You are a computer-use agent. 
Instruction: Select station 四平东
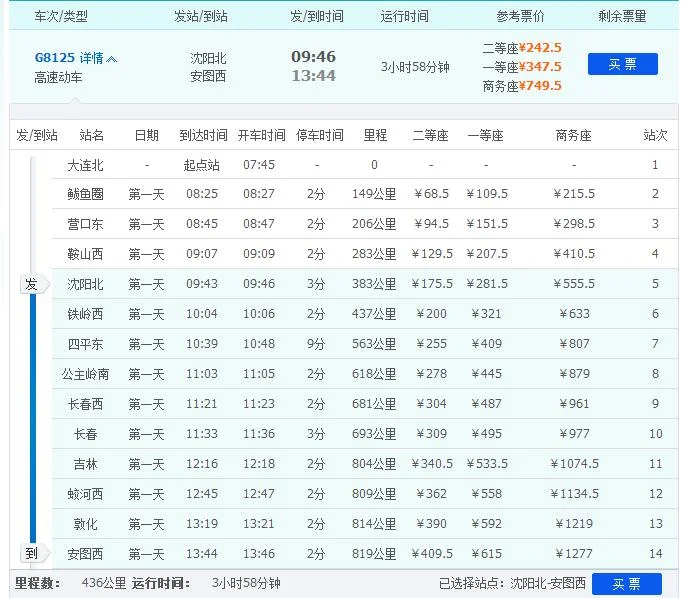click(x=85, y=344)
